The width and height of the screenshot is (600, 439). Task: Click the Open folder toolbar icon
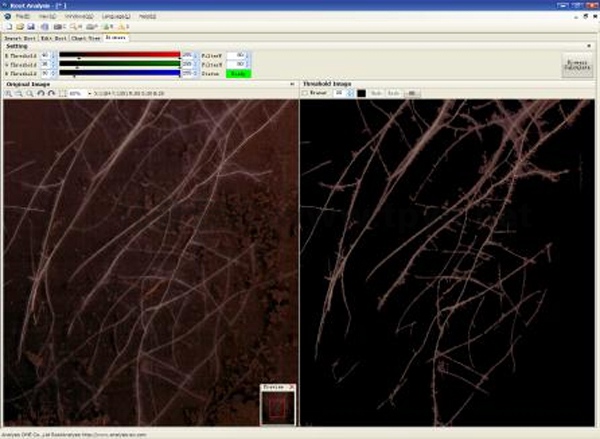19,27
